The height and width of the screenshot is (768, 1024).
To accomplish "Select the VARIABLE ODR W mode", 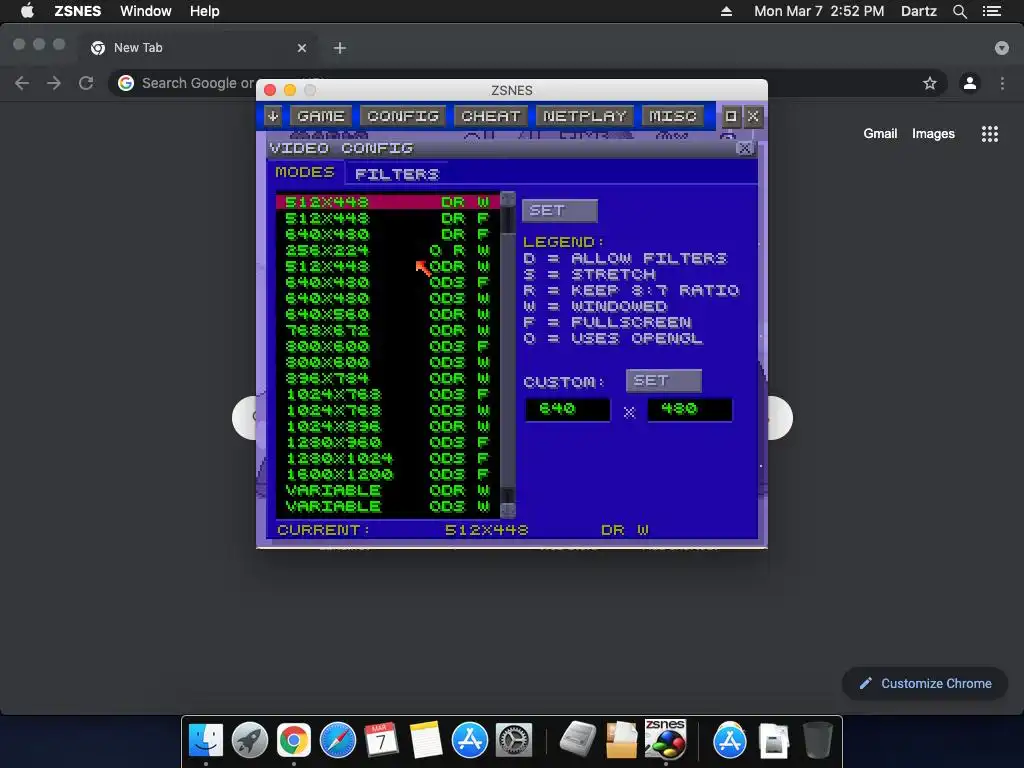I will point(388,490).
